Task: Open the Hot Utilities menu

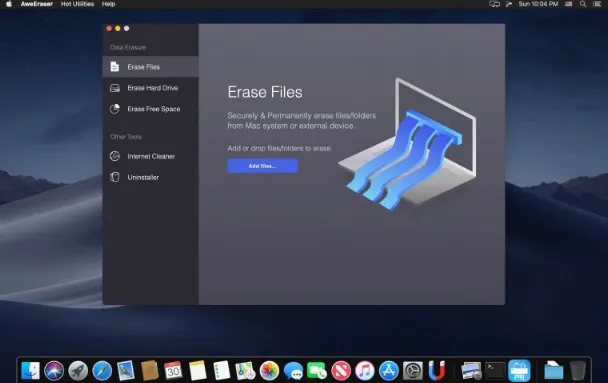Action: (x=78, y=4)
